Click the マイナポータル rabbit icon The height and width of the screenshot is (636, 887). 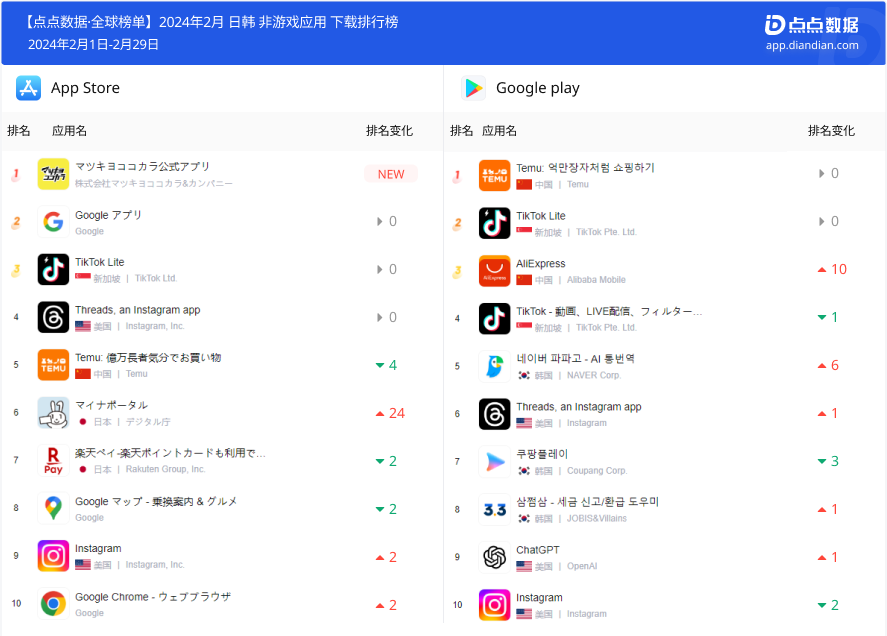coord(53,412)
